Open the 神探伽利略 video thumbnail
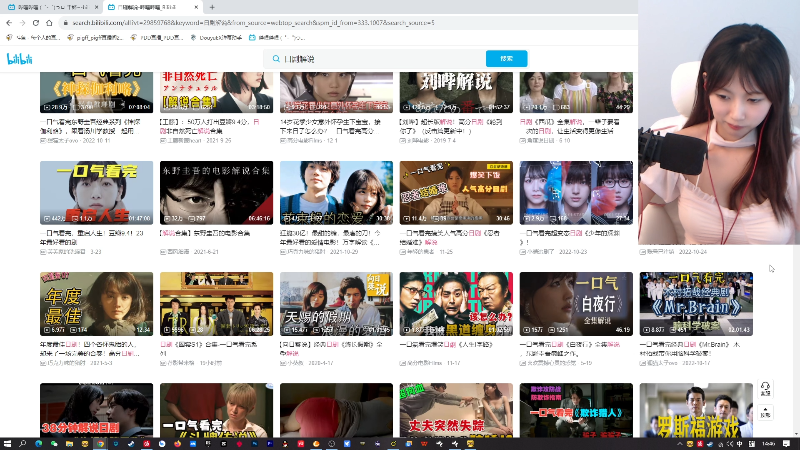 click(x=96, y=92)
